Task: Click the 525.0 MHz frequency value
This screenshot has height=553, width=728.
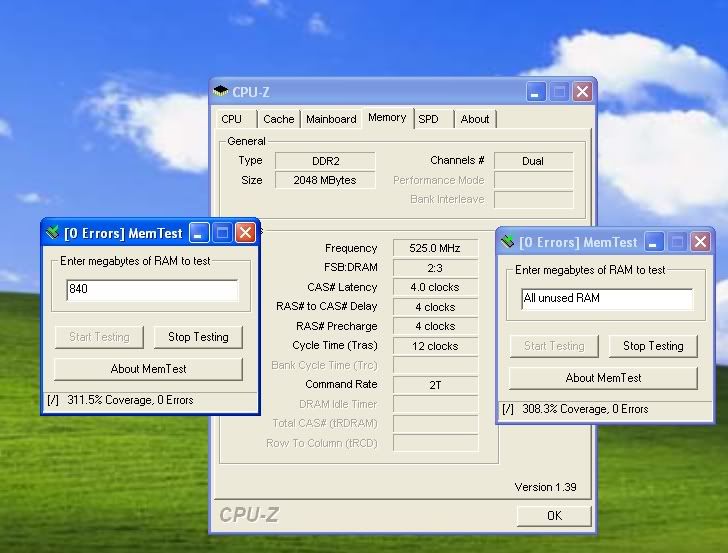Action: pos(436,248)
